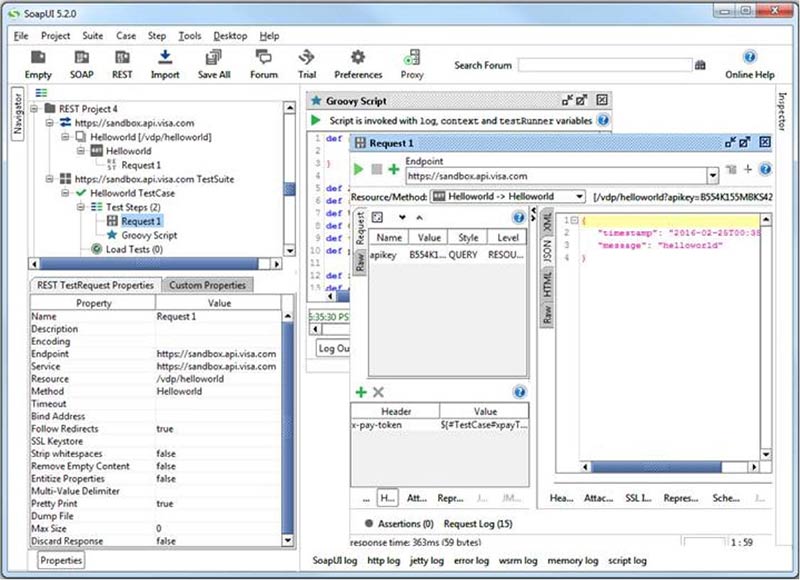
Task: Click the add header green plus icon
Action: point(361,392)
